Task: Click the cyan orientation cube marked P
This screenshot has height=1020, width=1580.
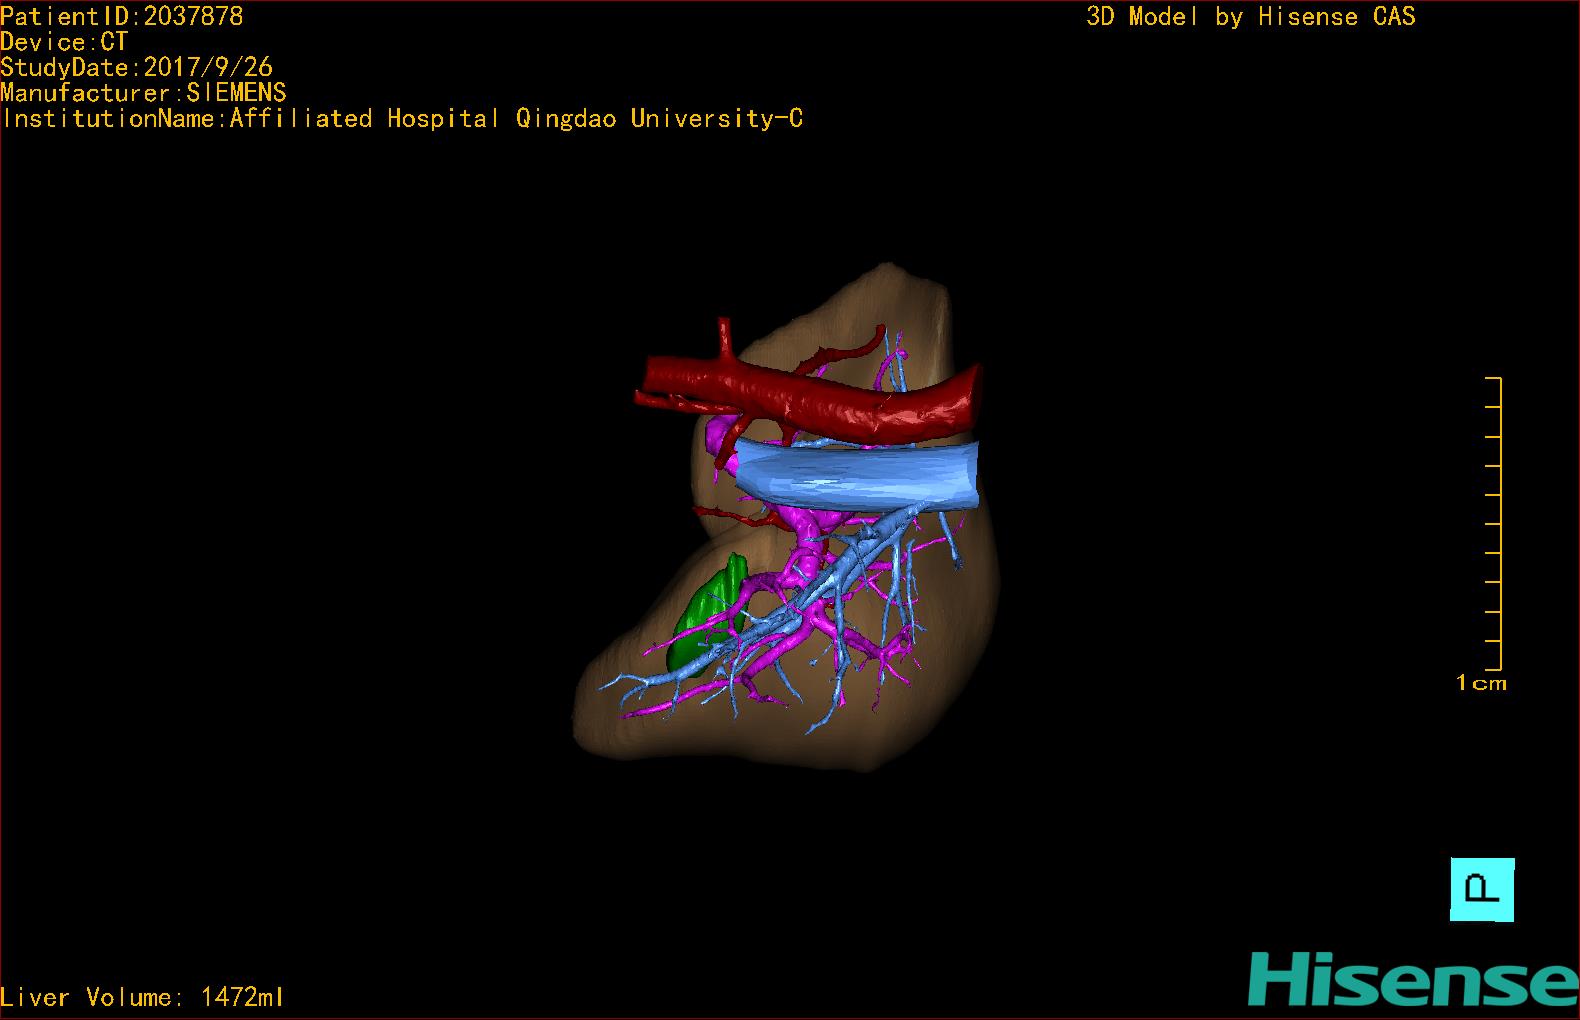Action: pyautogui.click(x=1482, y=889)
